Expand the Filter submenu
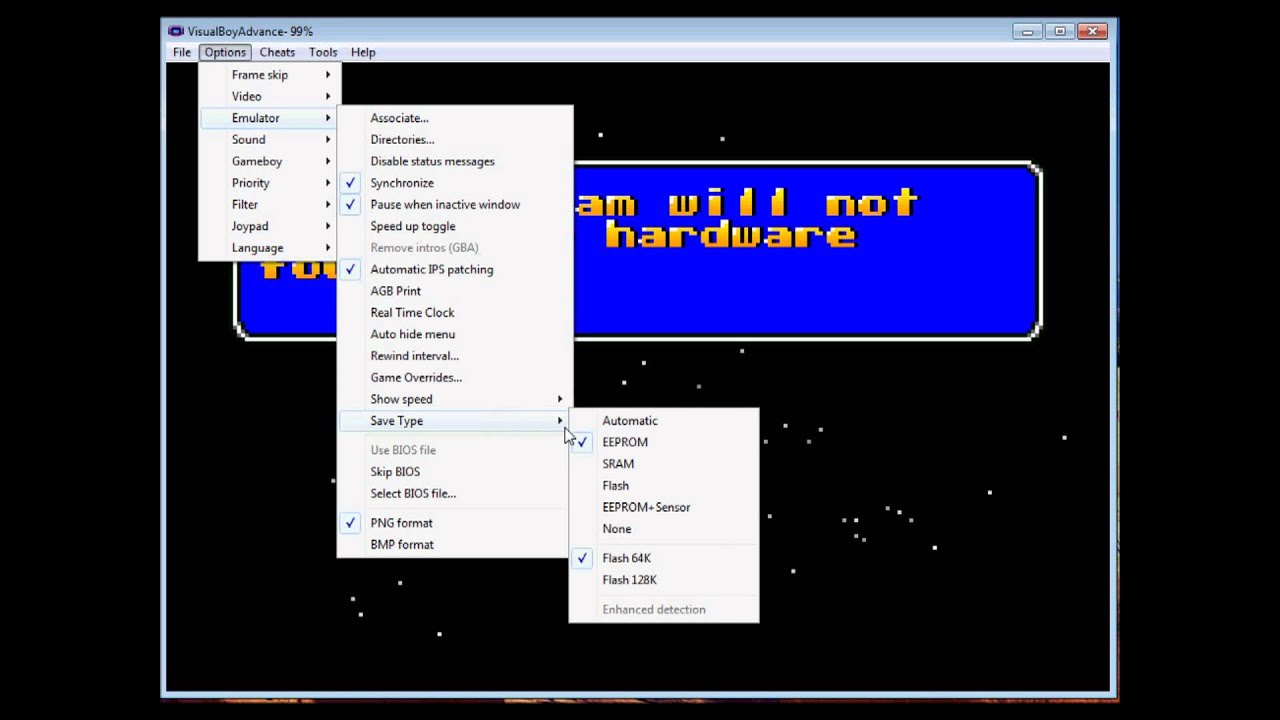 coord(270,205)
